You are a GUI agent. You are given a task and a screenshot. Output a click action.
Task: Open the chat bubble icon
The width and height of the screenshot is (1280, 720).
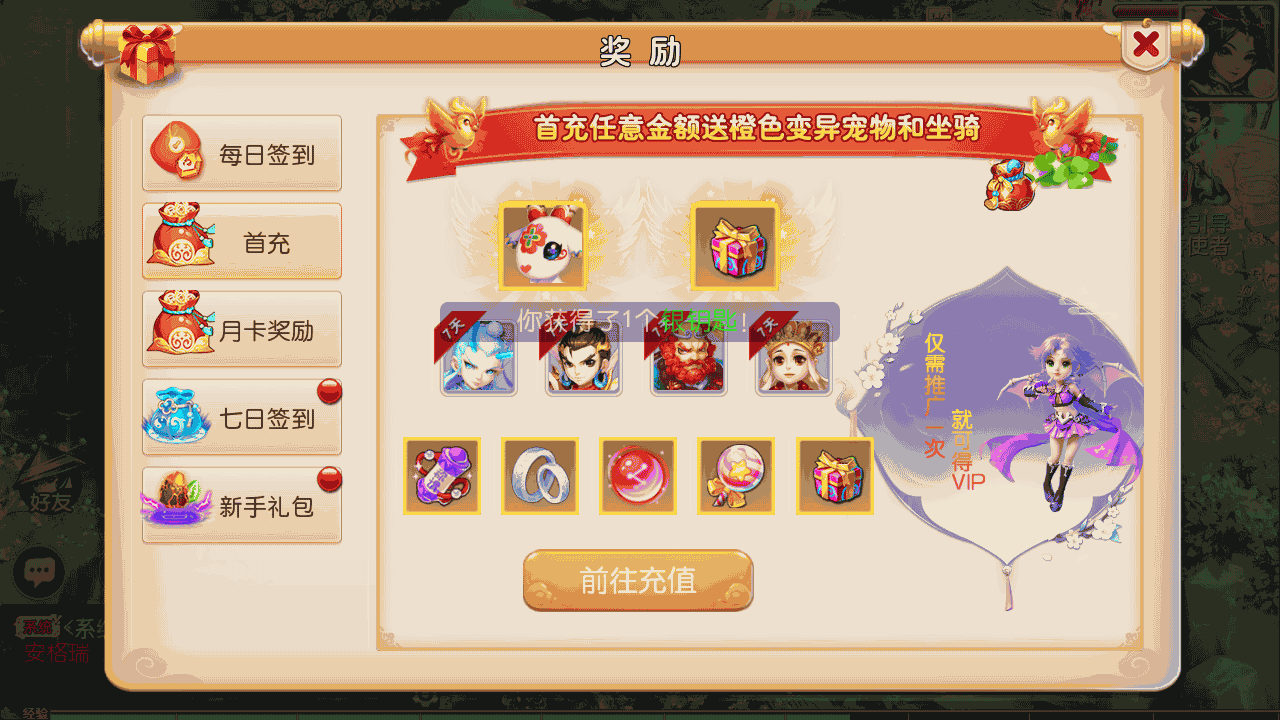click(x=39, y=573)
